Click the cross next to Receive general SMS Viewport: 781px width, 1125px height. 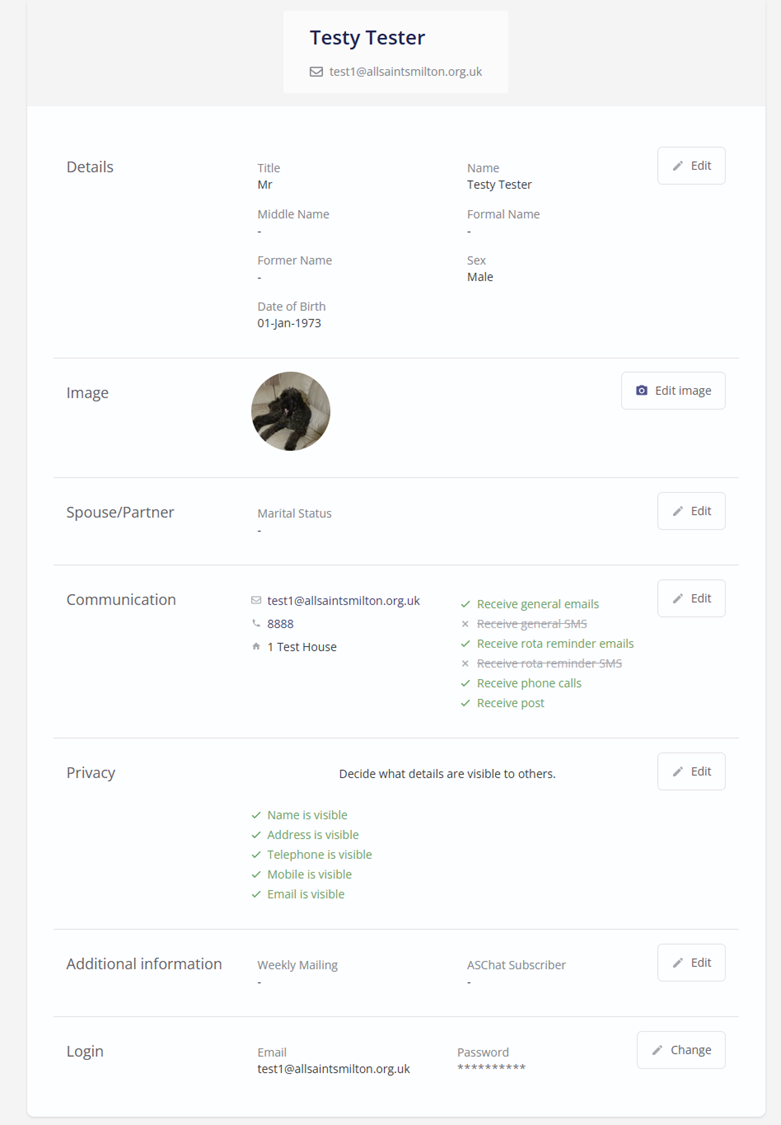coord(465,624)
